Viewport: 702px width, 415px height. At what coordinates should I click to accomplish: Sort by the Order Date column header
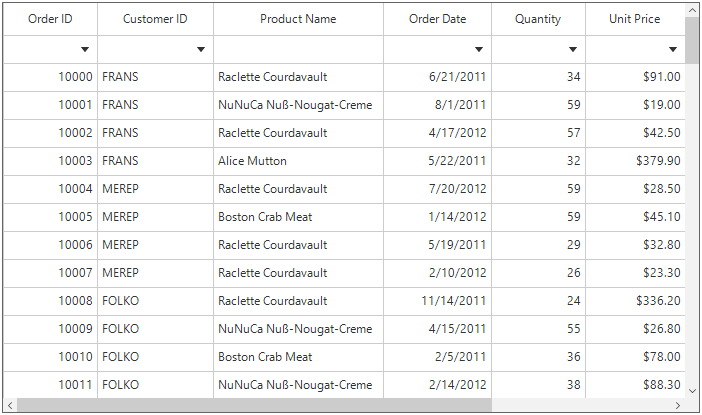click(437, 19)
